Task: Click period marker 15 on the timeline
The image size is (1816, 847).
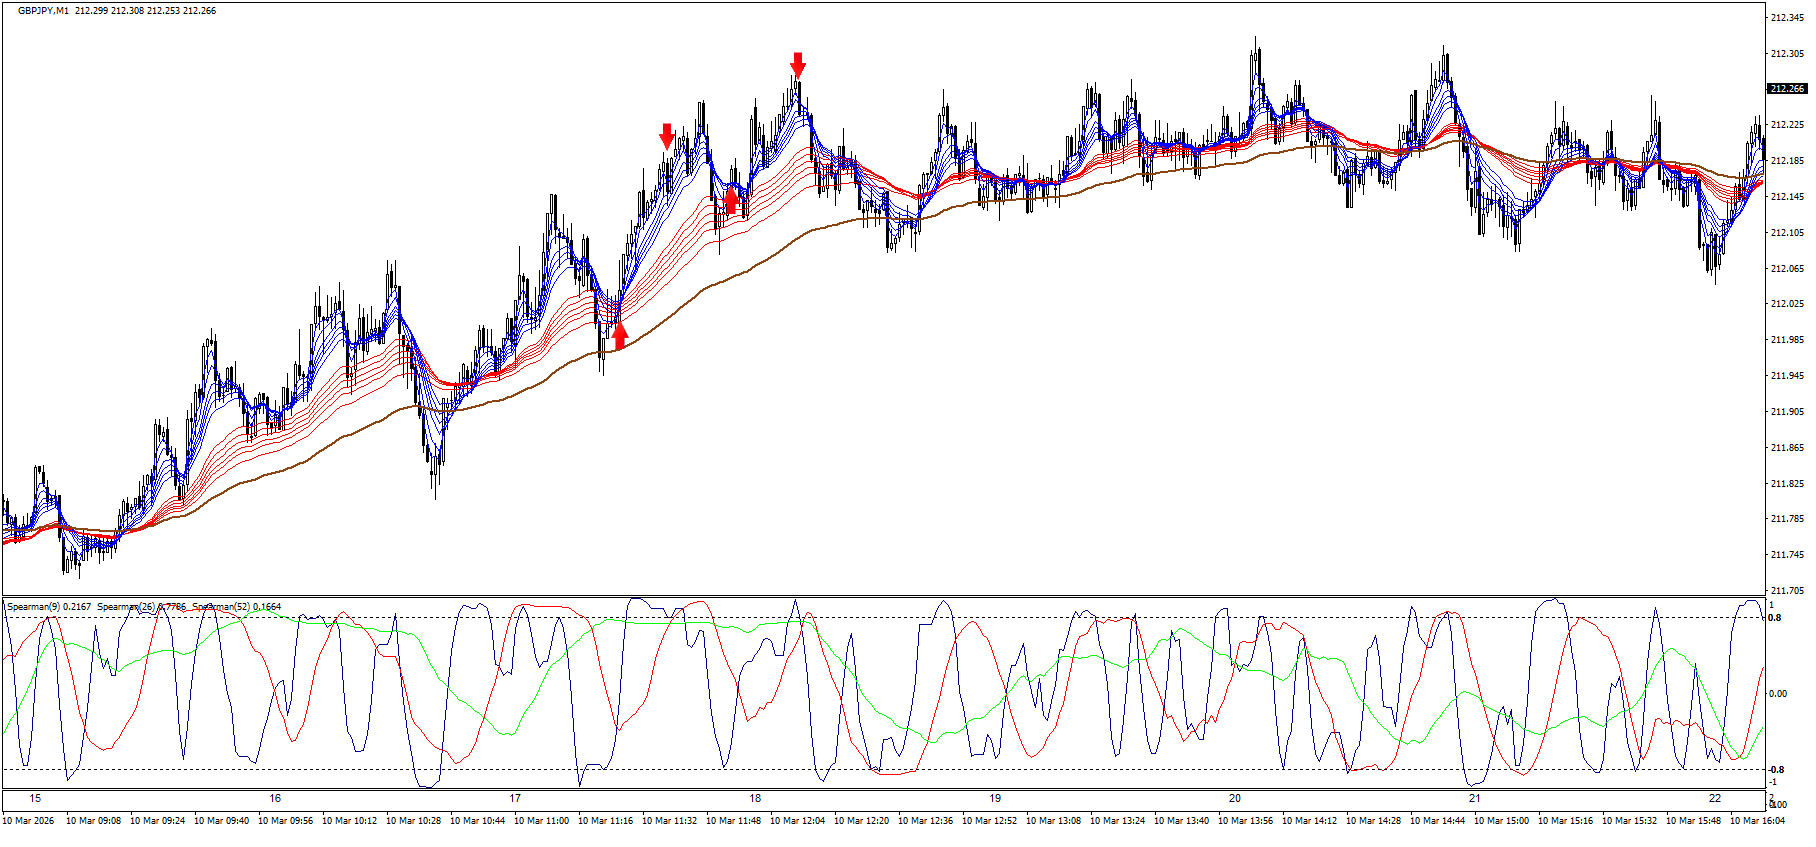Action: [35, 798]
